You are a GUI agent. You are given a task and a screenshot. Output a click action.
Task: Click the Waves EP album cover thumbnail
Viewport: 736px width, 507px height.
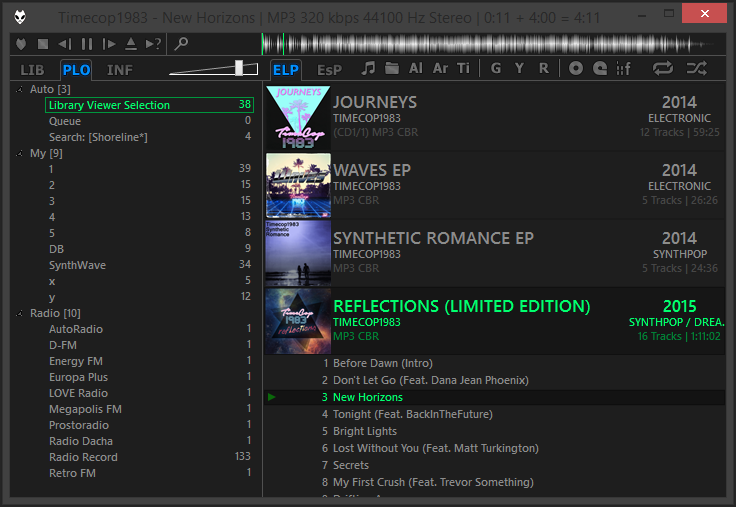point(298,185)
